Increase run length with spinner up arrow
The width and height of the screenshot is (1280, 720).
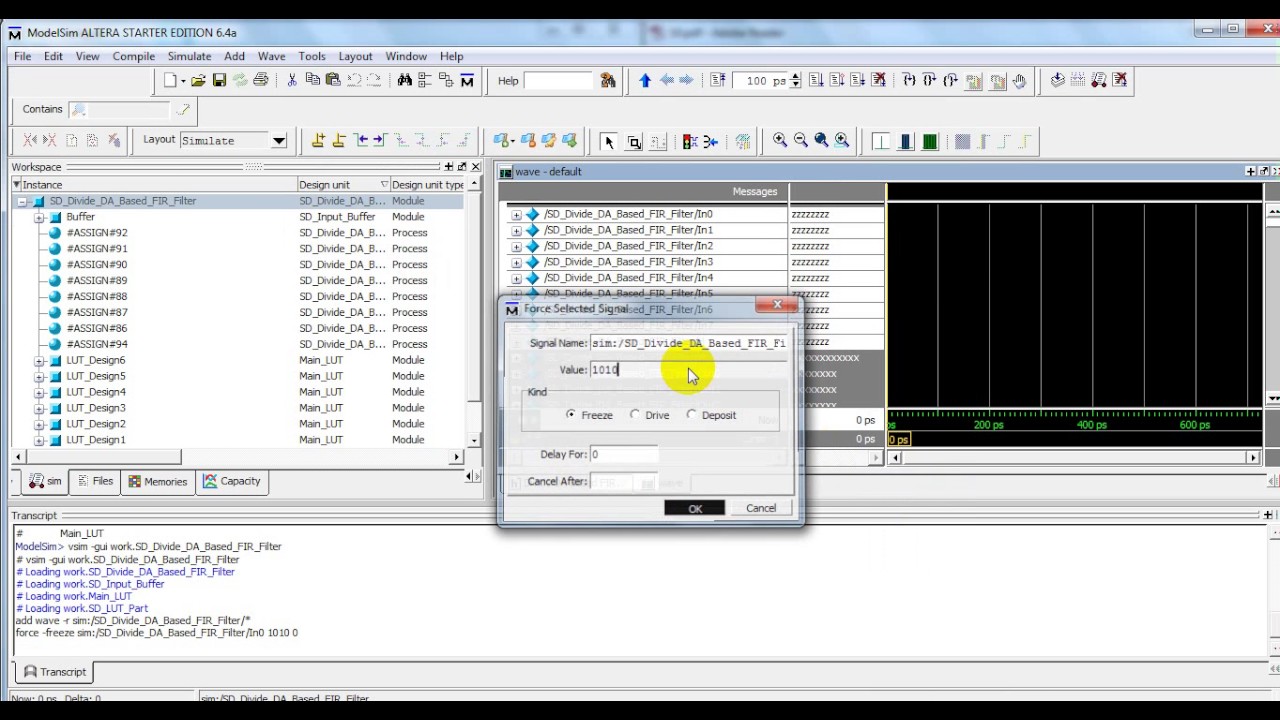(795, 77)
